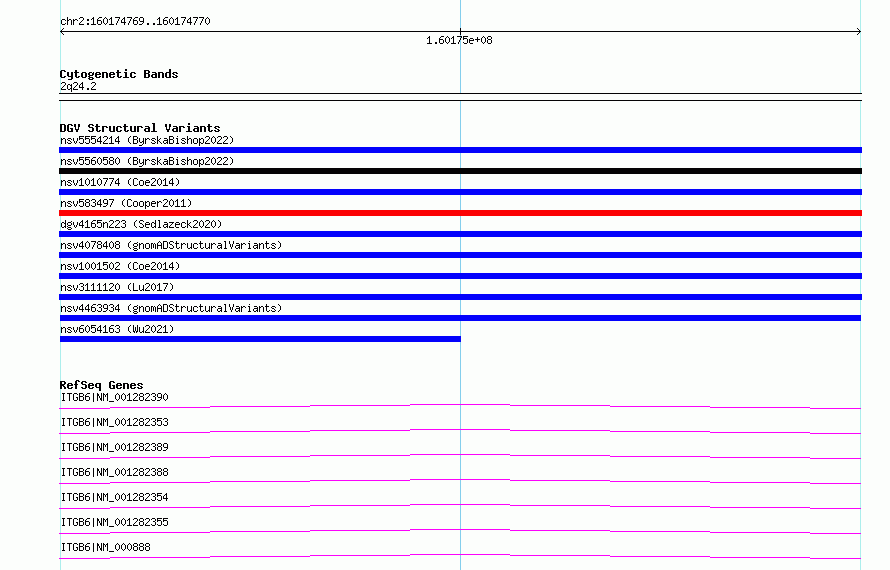Click the blue bar under nsv4078408

(x=460, y=255)
